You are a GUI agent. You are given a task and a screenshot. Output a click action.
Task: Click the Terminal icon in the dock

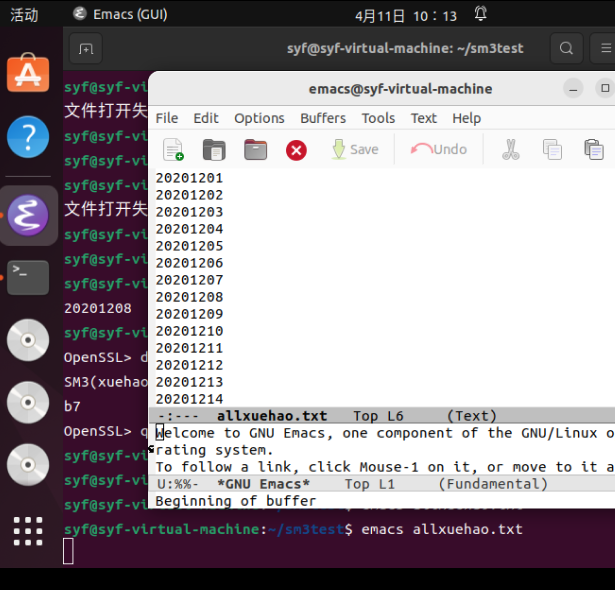click(28, 277)
